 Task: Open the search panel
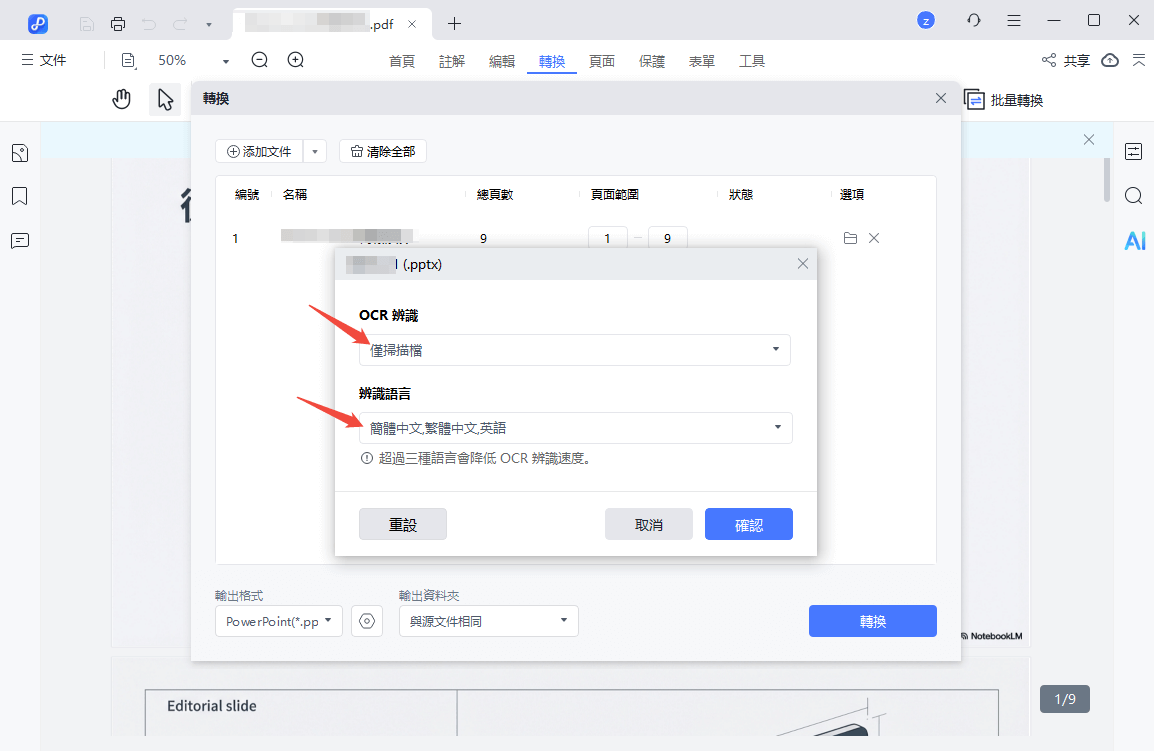click(x=1133, y=195)
